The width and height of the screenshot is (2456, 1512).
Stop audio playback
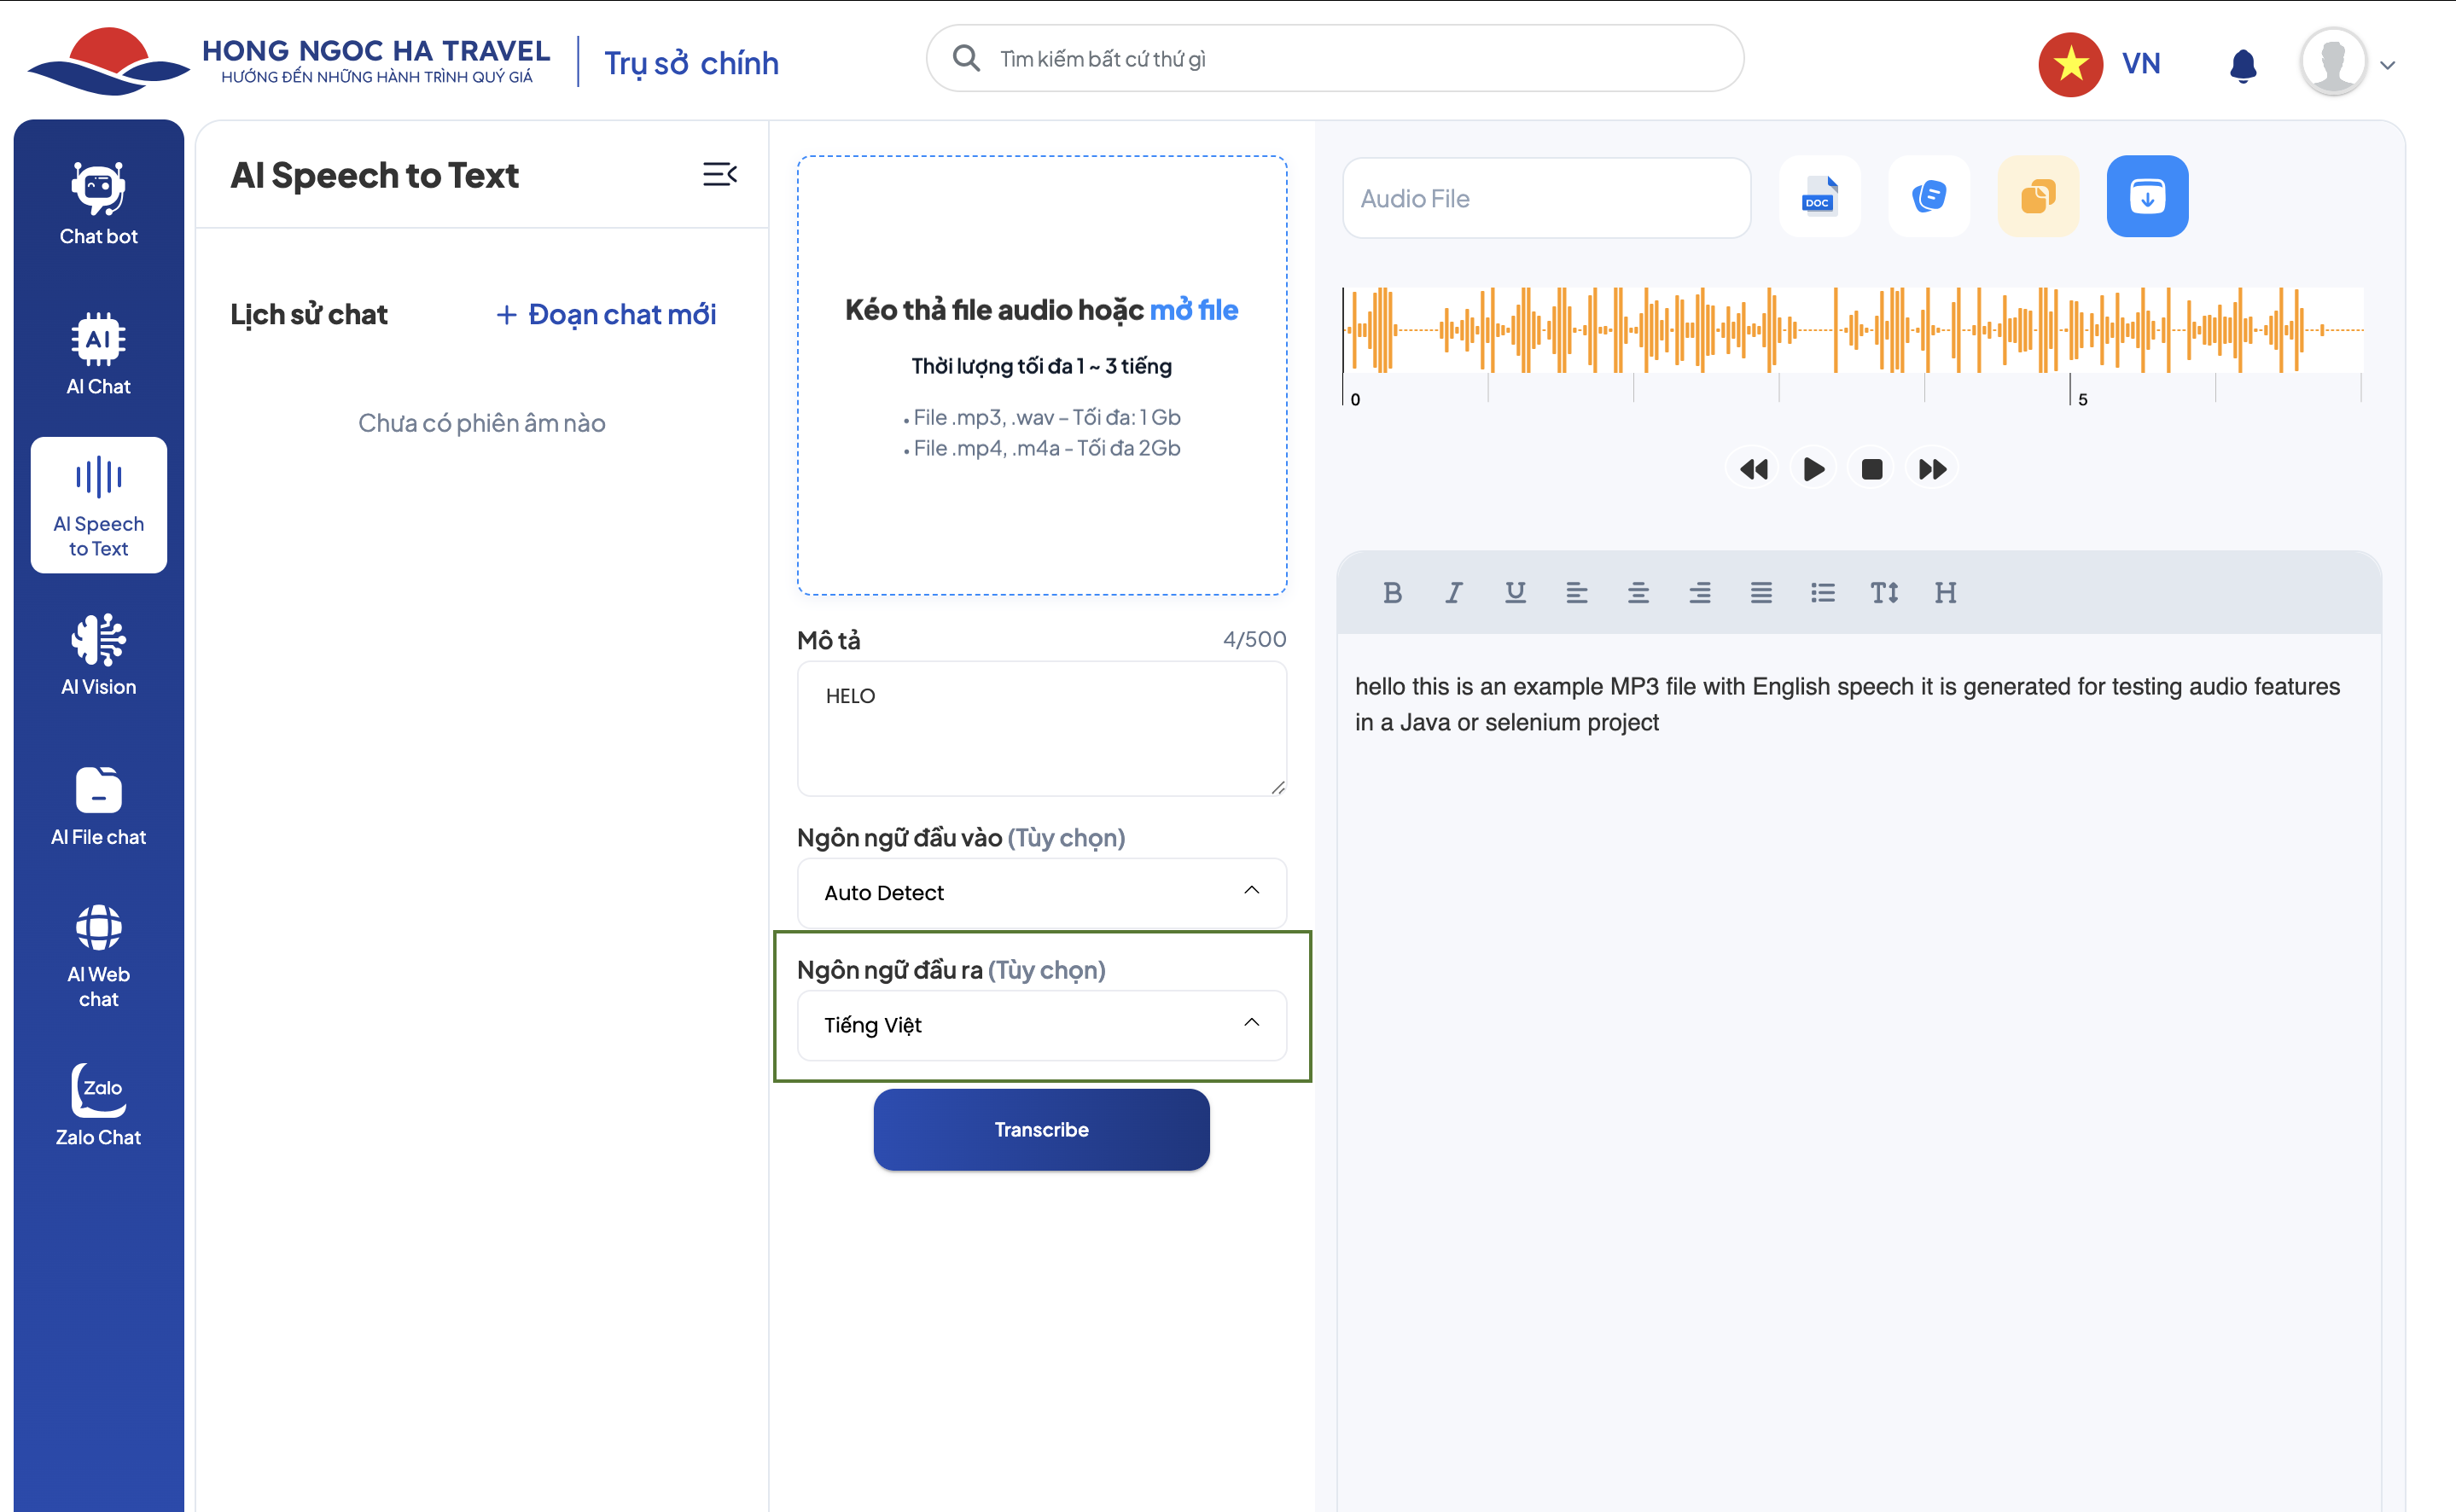[x=1871, y=469]
